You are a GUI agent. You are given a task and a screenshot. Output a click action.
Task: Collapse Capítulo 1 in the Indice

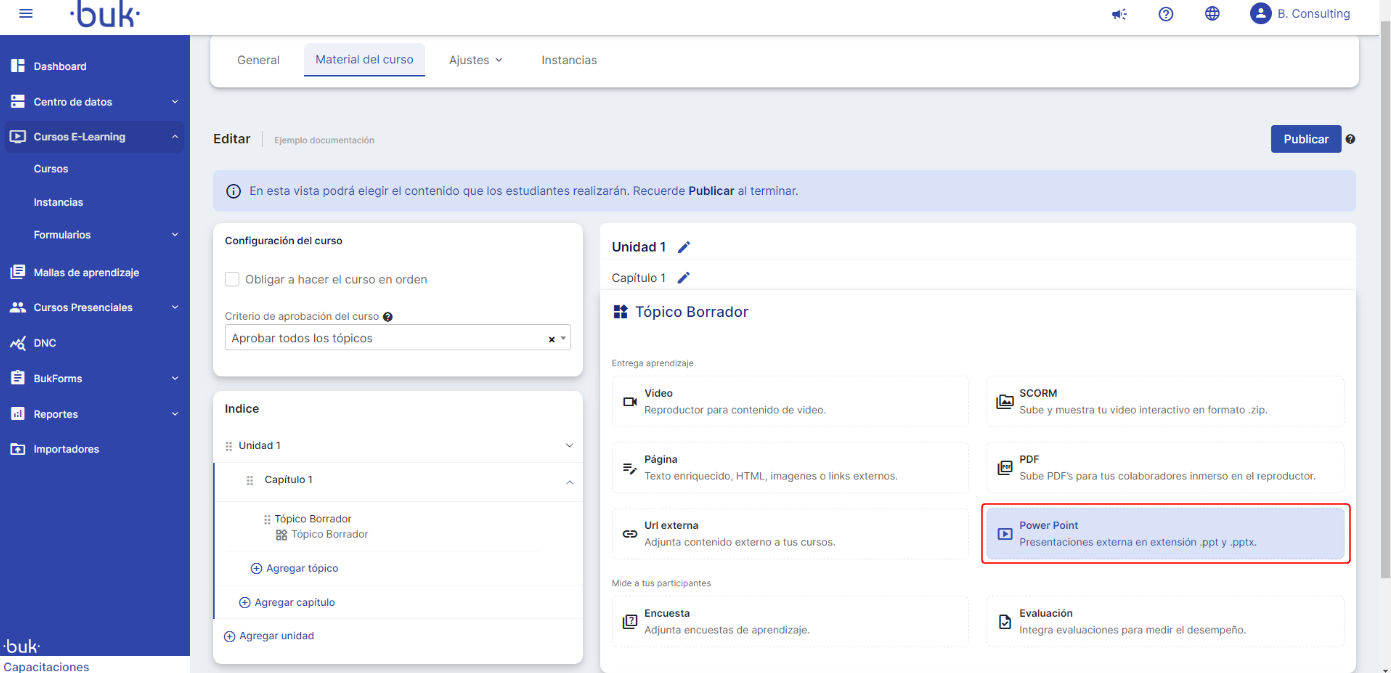point(570,482)
